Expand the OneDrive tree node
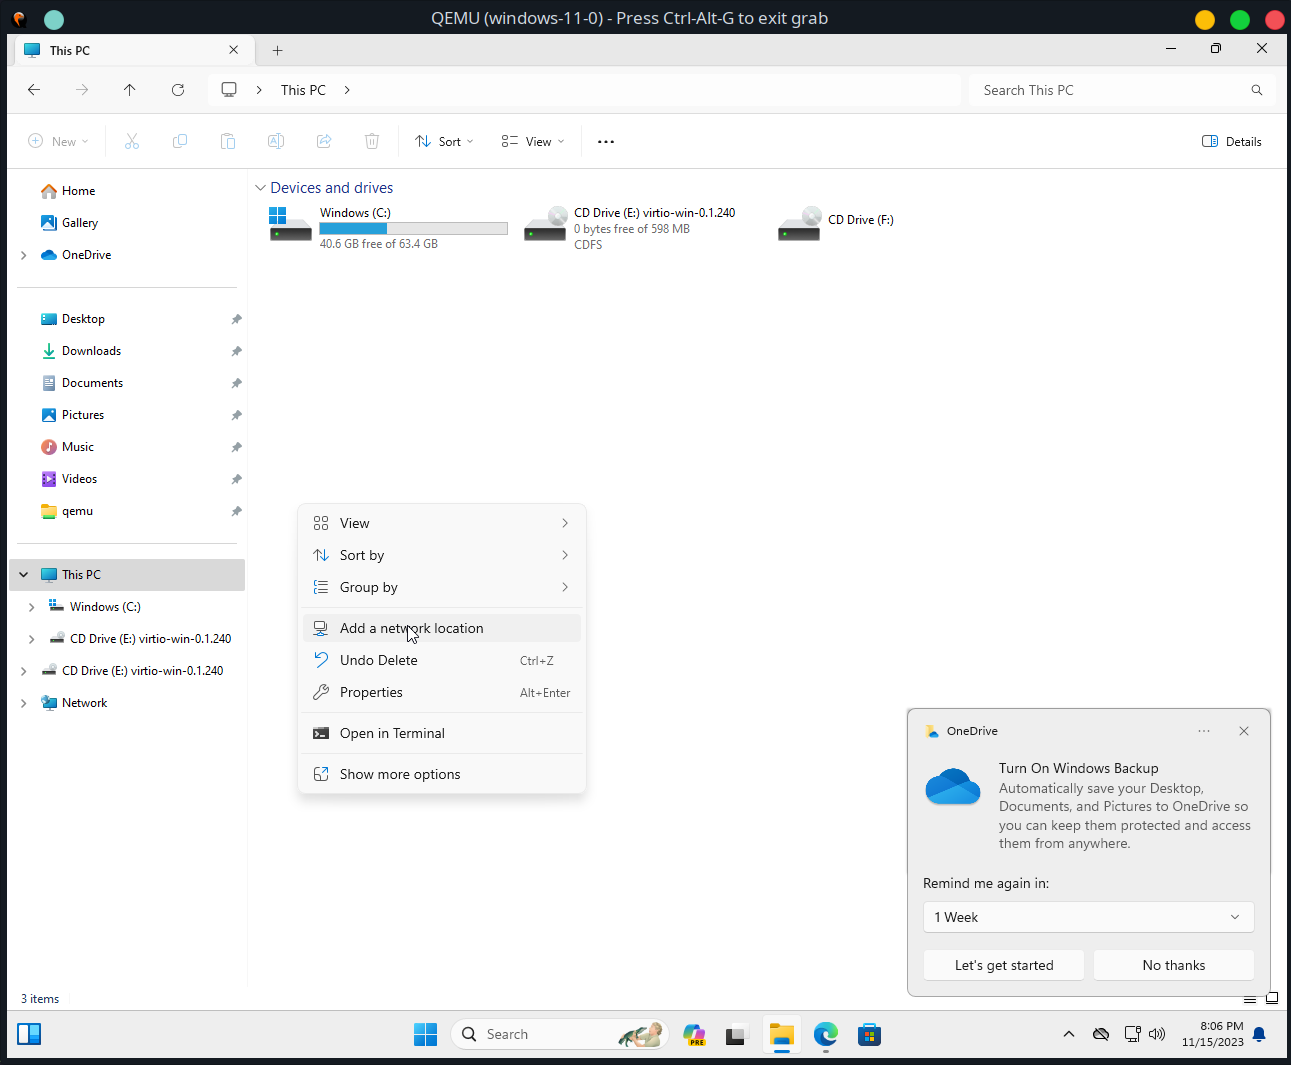 (24, 255)
